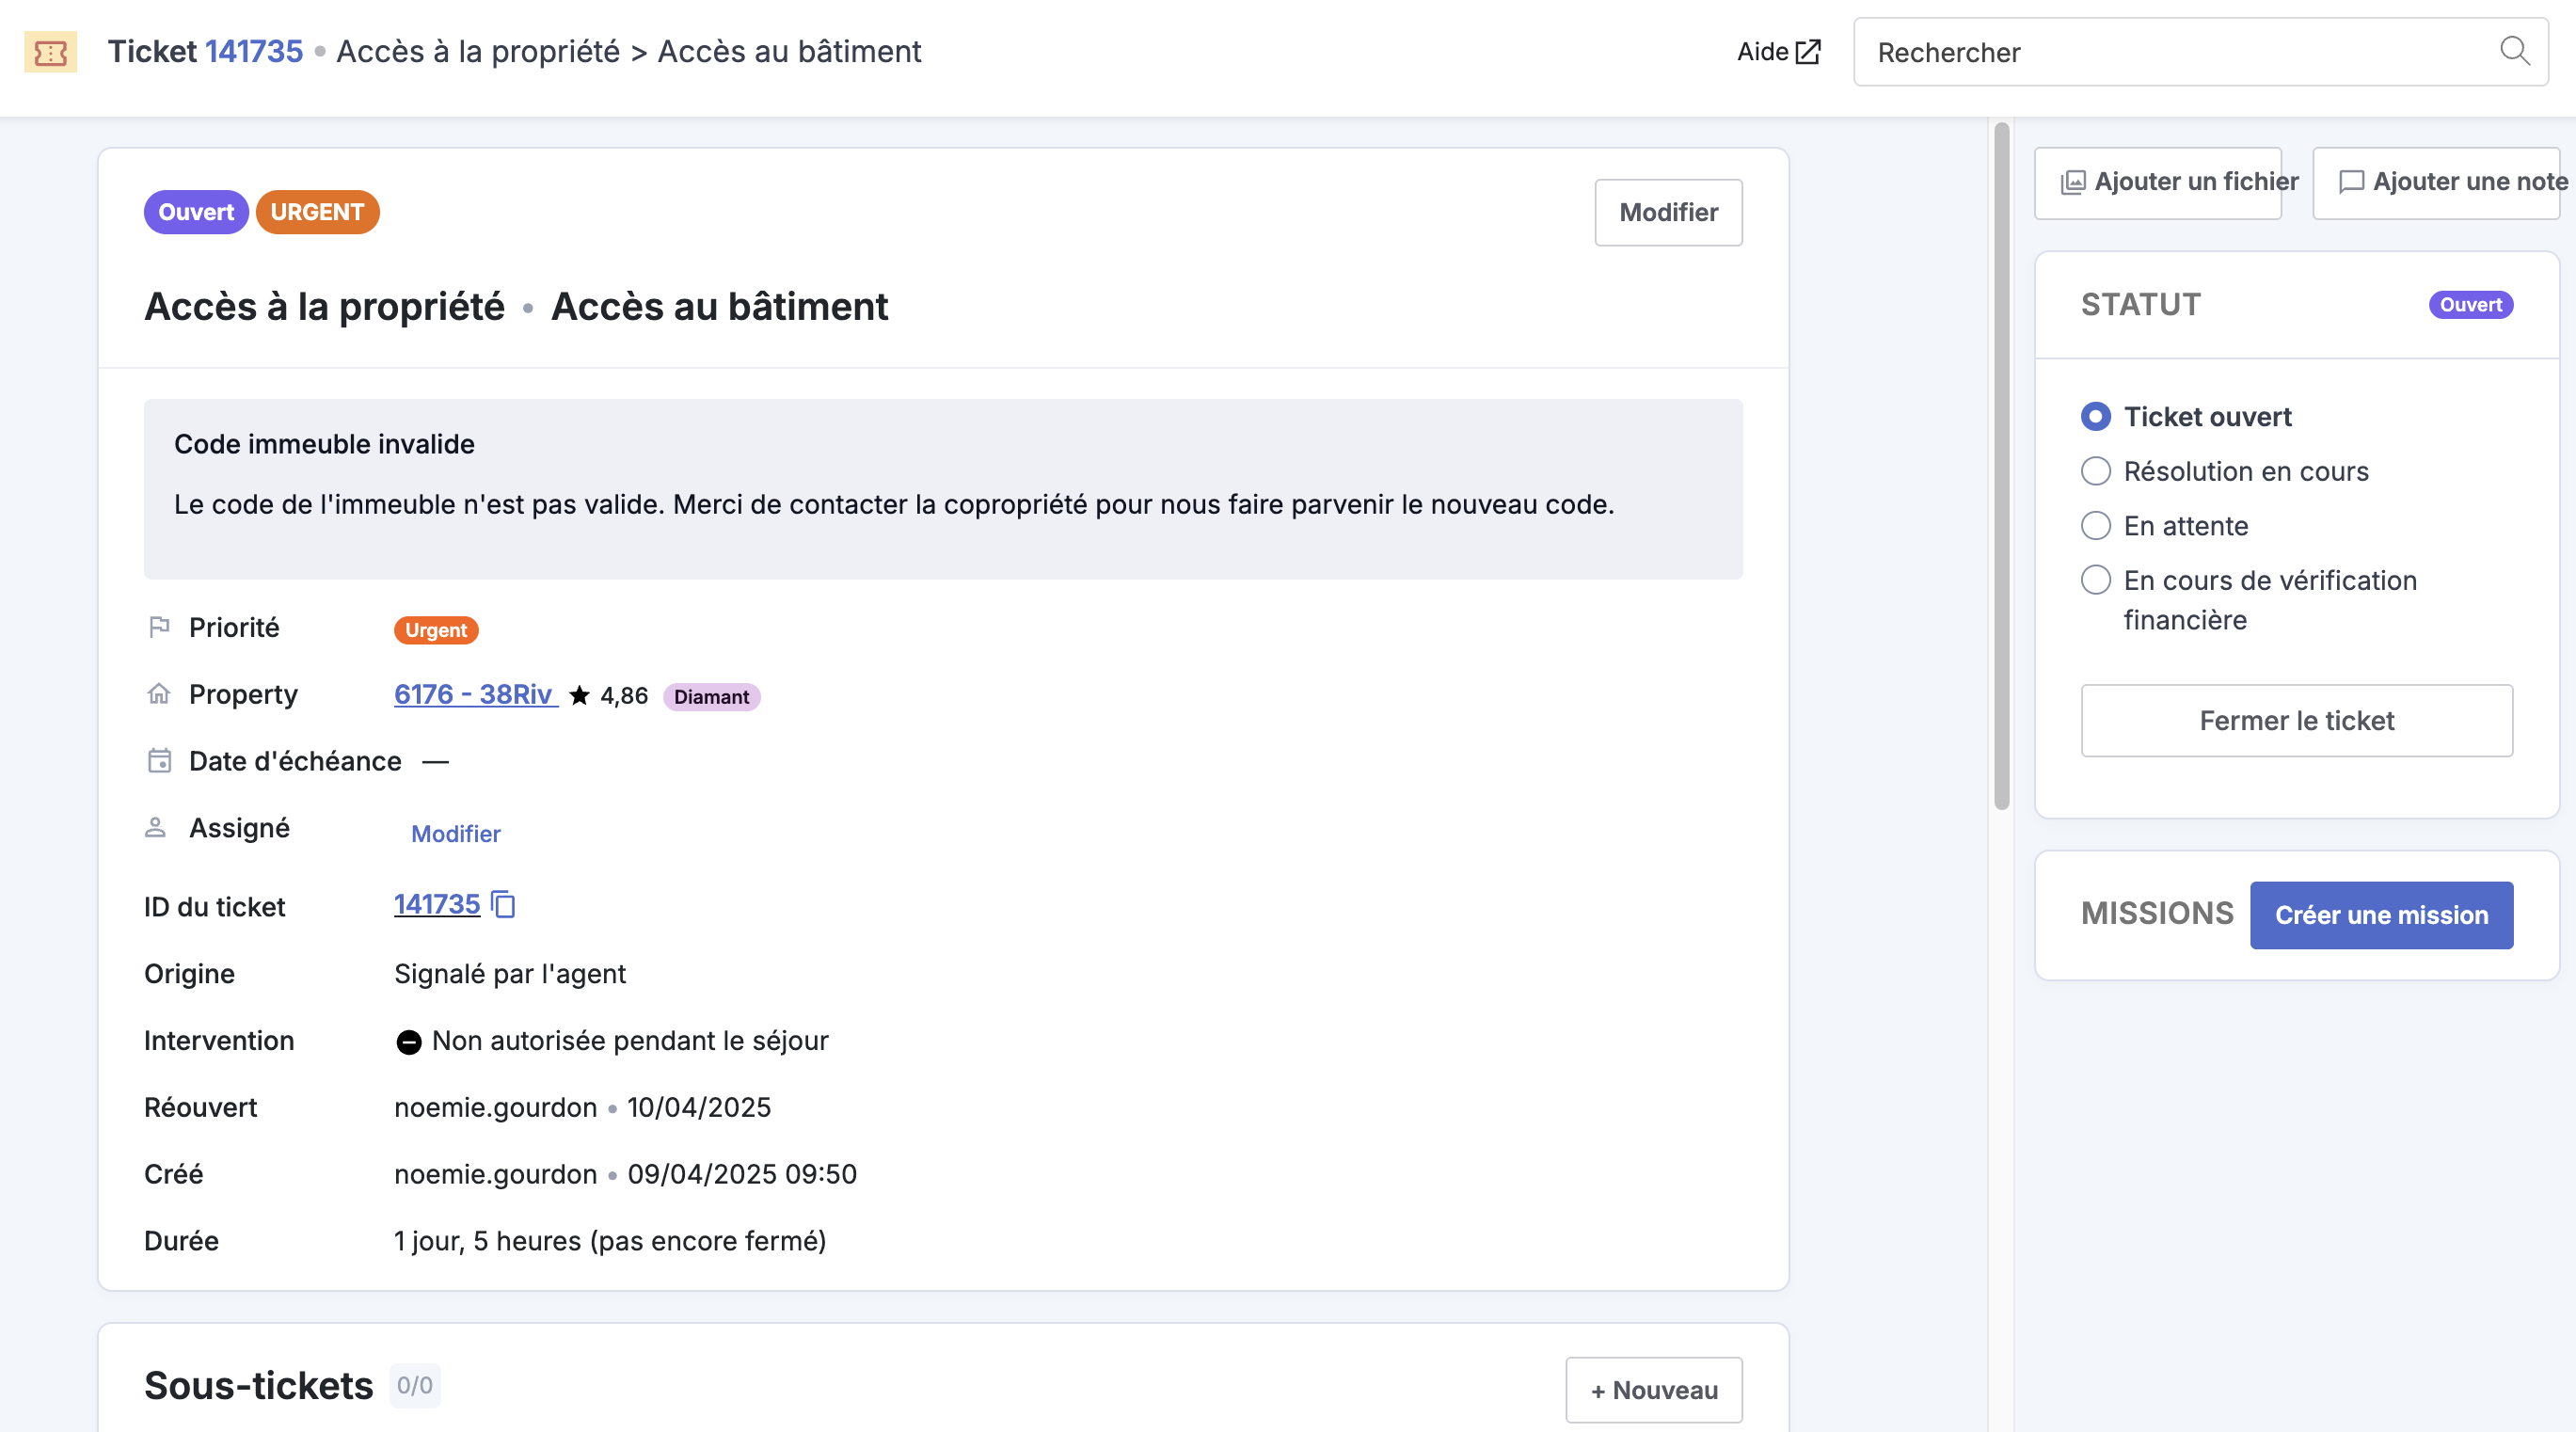
Task: Click the flag icon next to Priorité
Action: [x=159, y=627]
